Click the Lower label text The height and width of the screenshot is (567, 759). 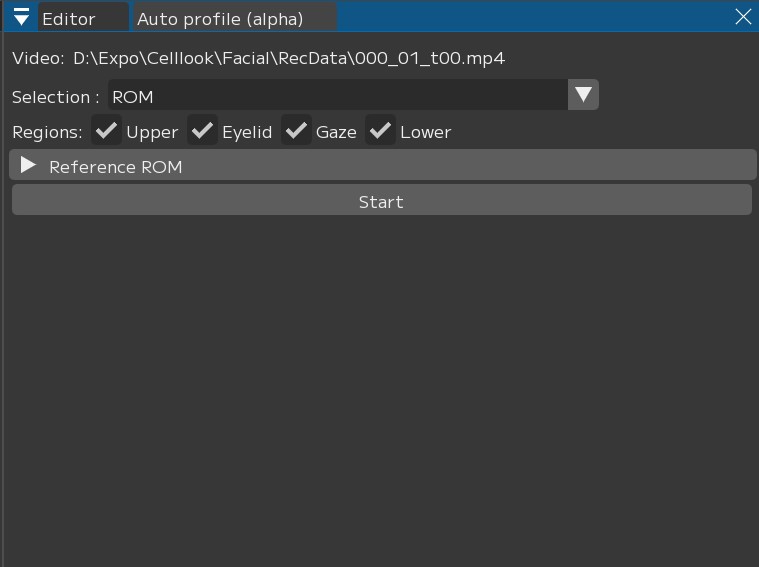pyautogui.click(x=425, y=132)
